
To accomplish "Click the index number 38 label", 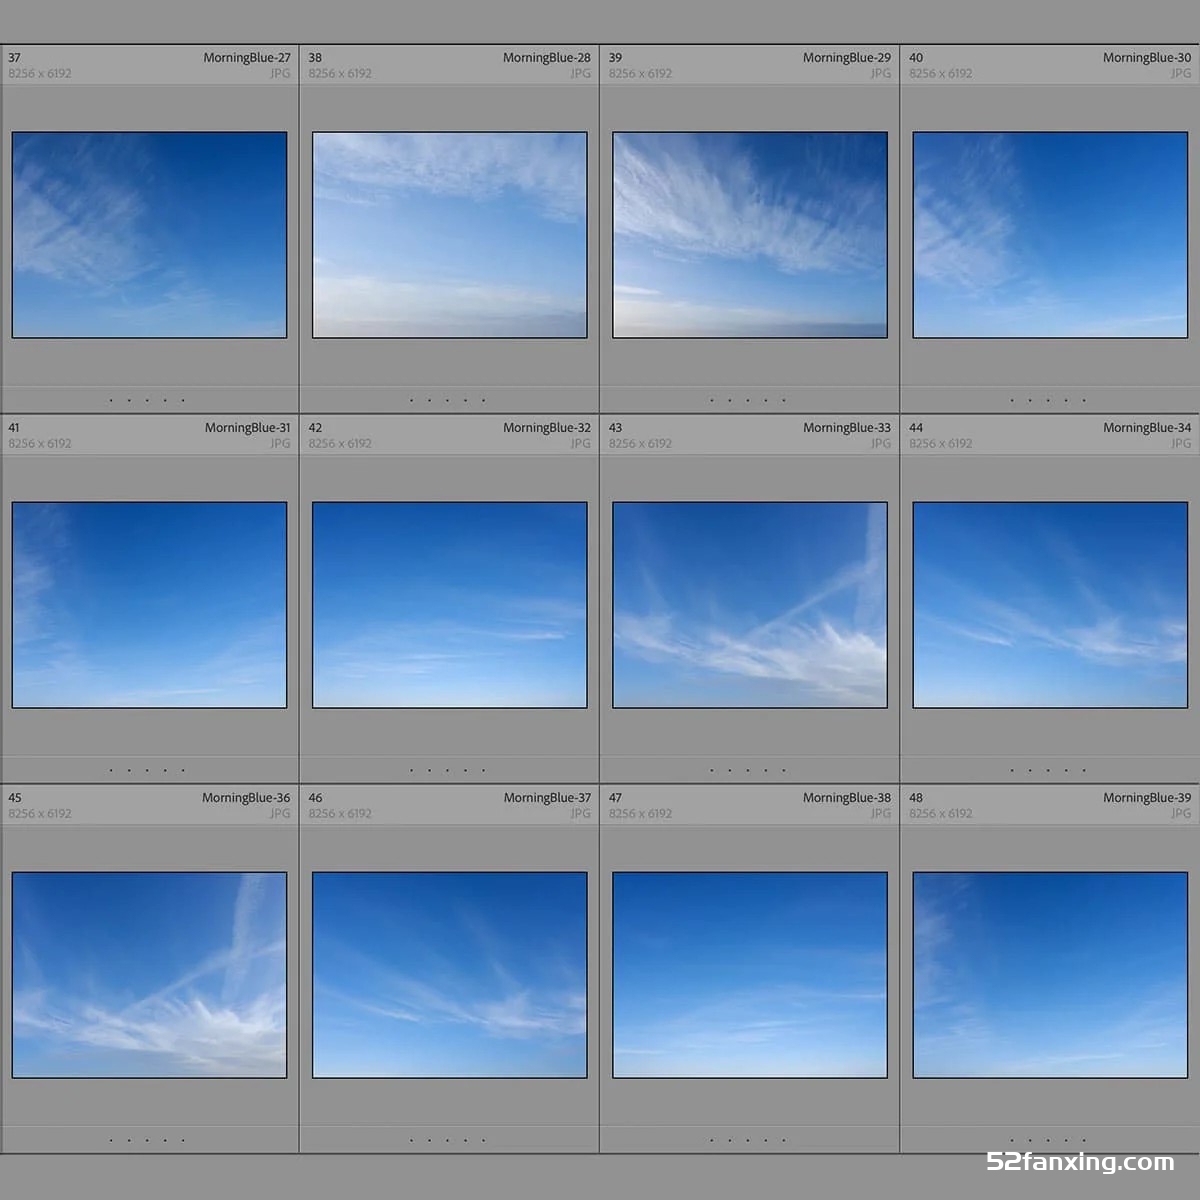I will click(315, 58).
